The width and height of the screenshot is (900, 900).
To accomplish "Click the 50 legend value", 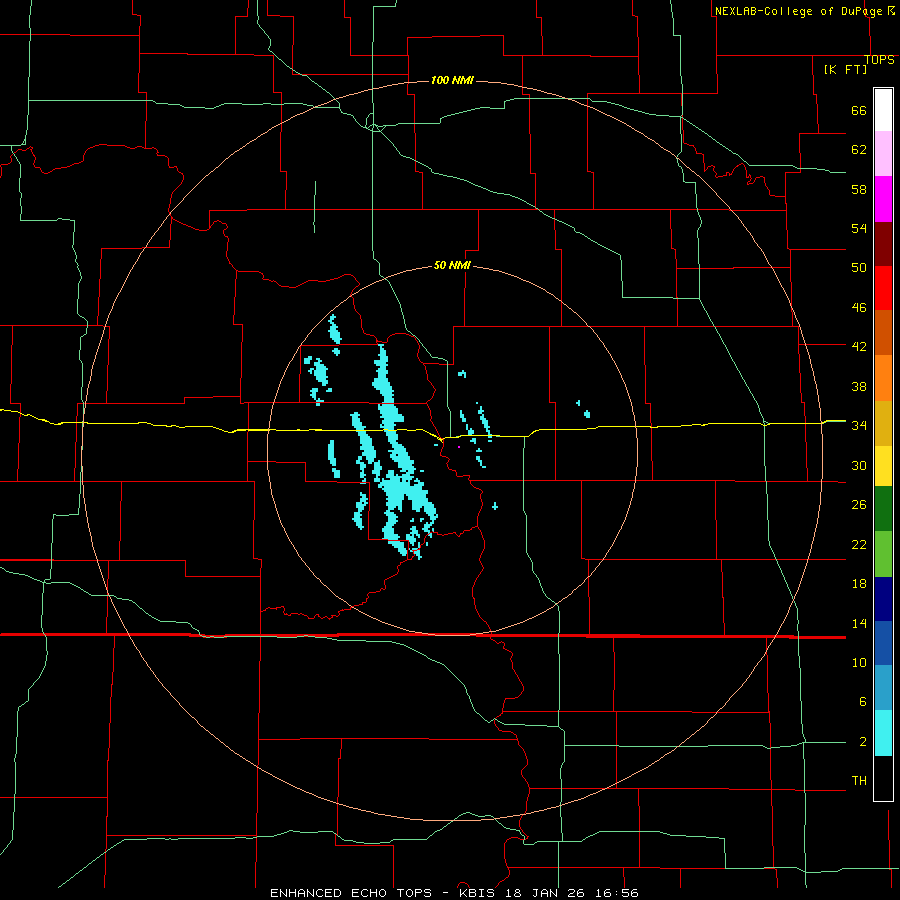I will 859,267.
